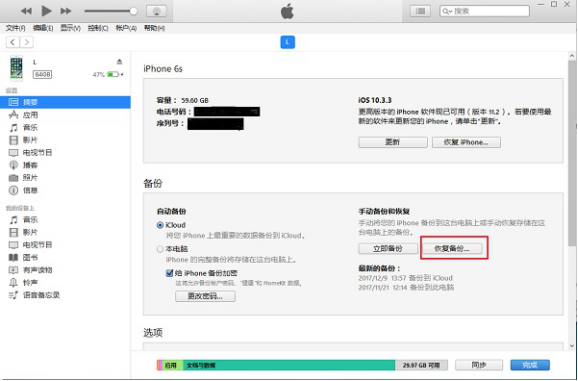The width and height of the screenshot is (578, 381).
Task: Click the fast-forward playback button
Action: 66,11
